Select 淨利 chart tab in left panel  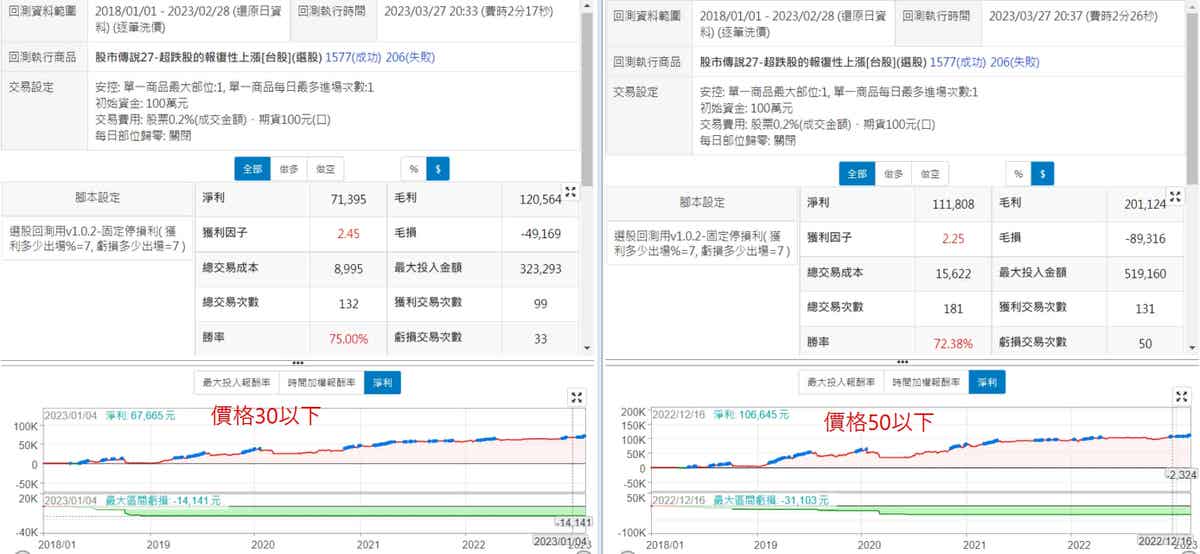[x=382, y=382]
